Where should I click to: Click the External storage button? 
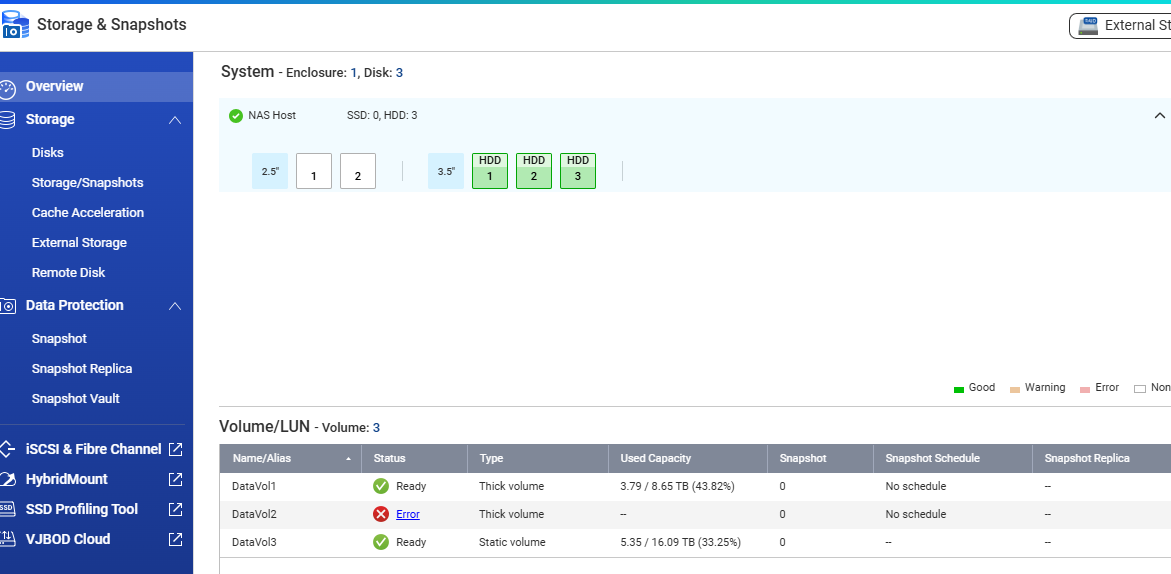pyautogui.click(x=1120, y=25)
